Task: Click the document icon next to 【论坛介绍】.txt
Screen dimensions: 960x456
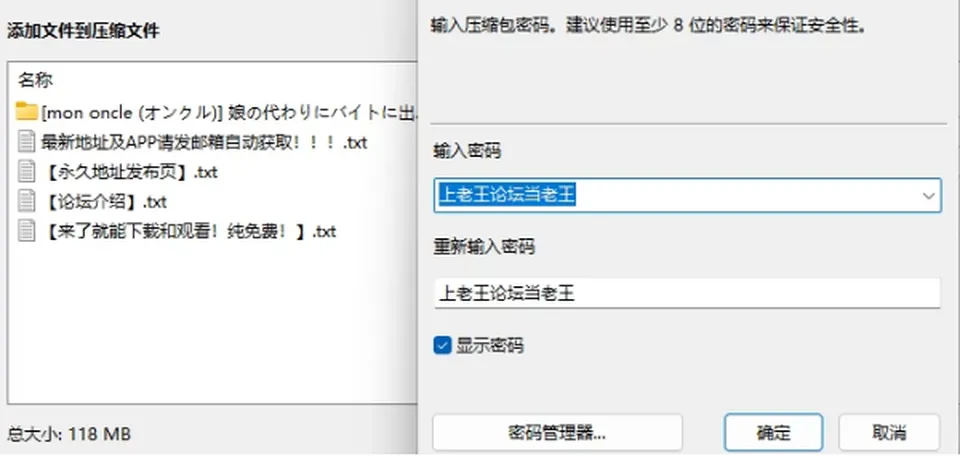Action: tap(26, 201)
